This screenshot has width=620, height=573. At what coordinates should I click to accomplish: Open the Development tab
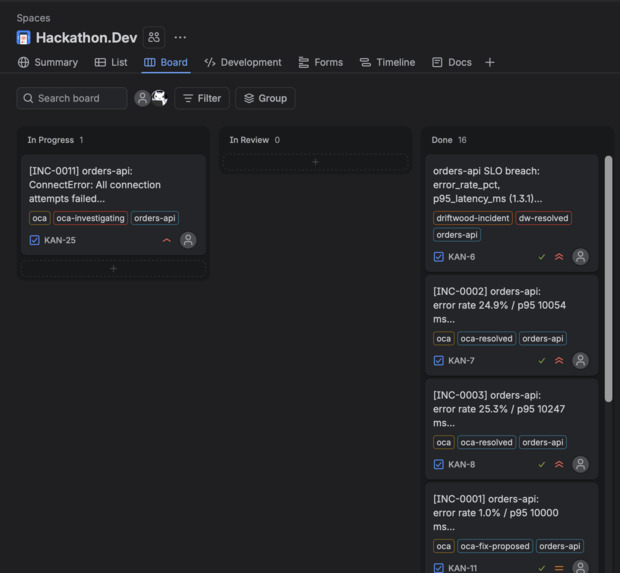pos(243,62)
